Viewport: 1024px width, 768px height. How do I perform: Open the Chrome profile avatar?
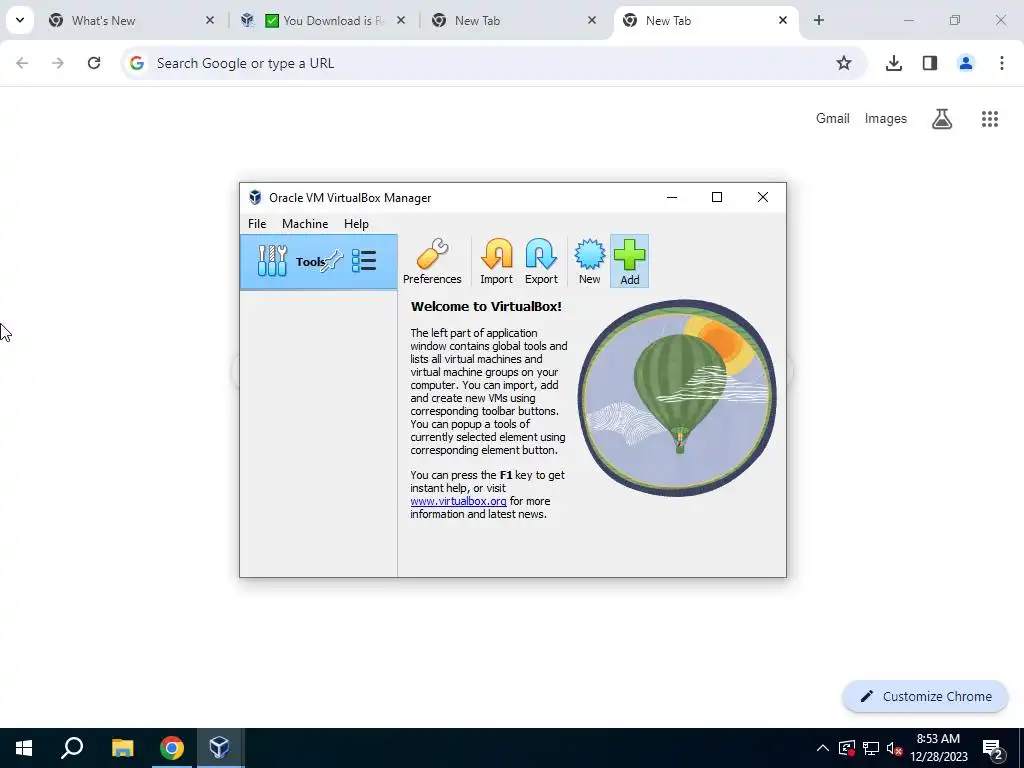pos(966,63)
